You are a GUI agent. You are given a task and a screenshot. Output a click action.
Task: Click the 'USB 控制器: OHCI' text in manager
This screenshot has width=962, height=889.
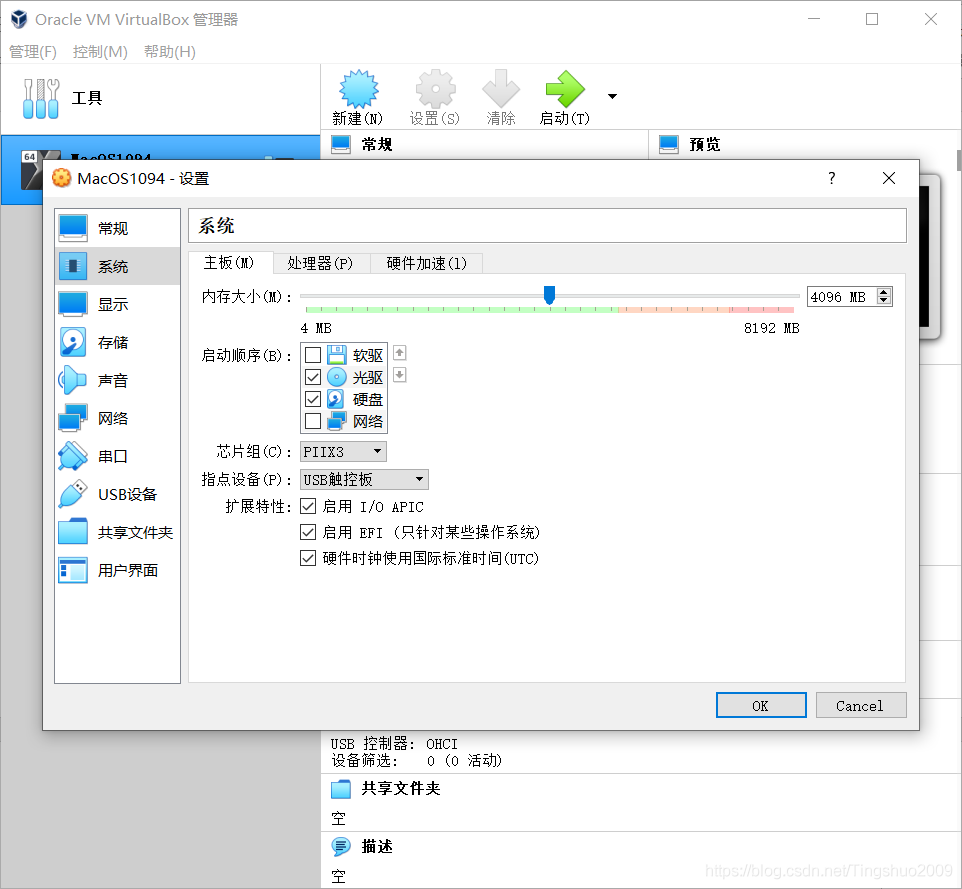pyautogui.click(x=394, y=744)
